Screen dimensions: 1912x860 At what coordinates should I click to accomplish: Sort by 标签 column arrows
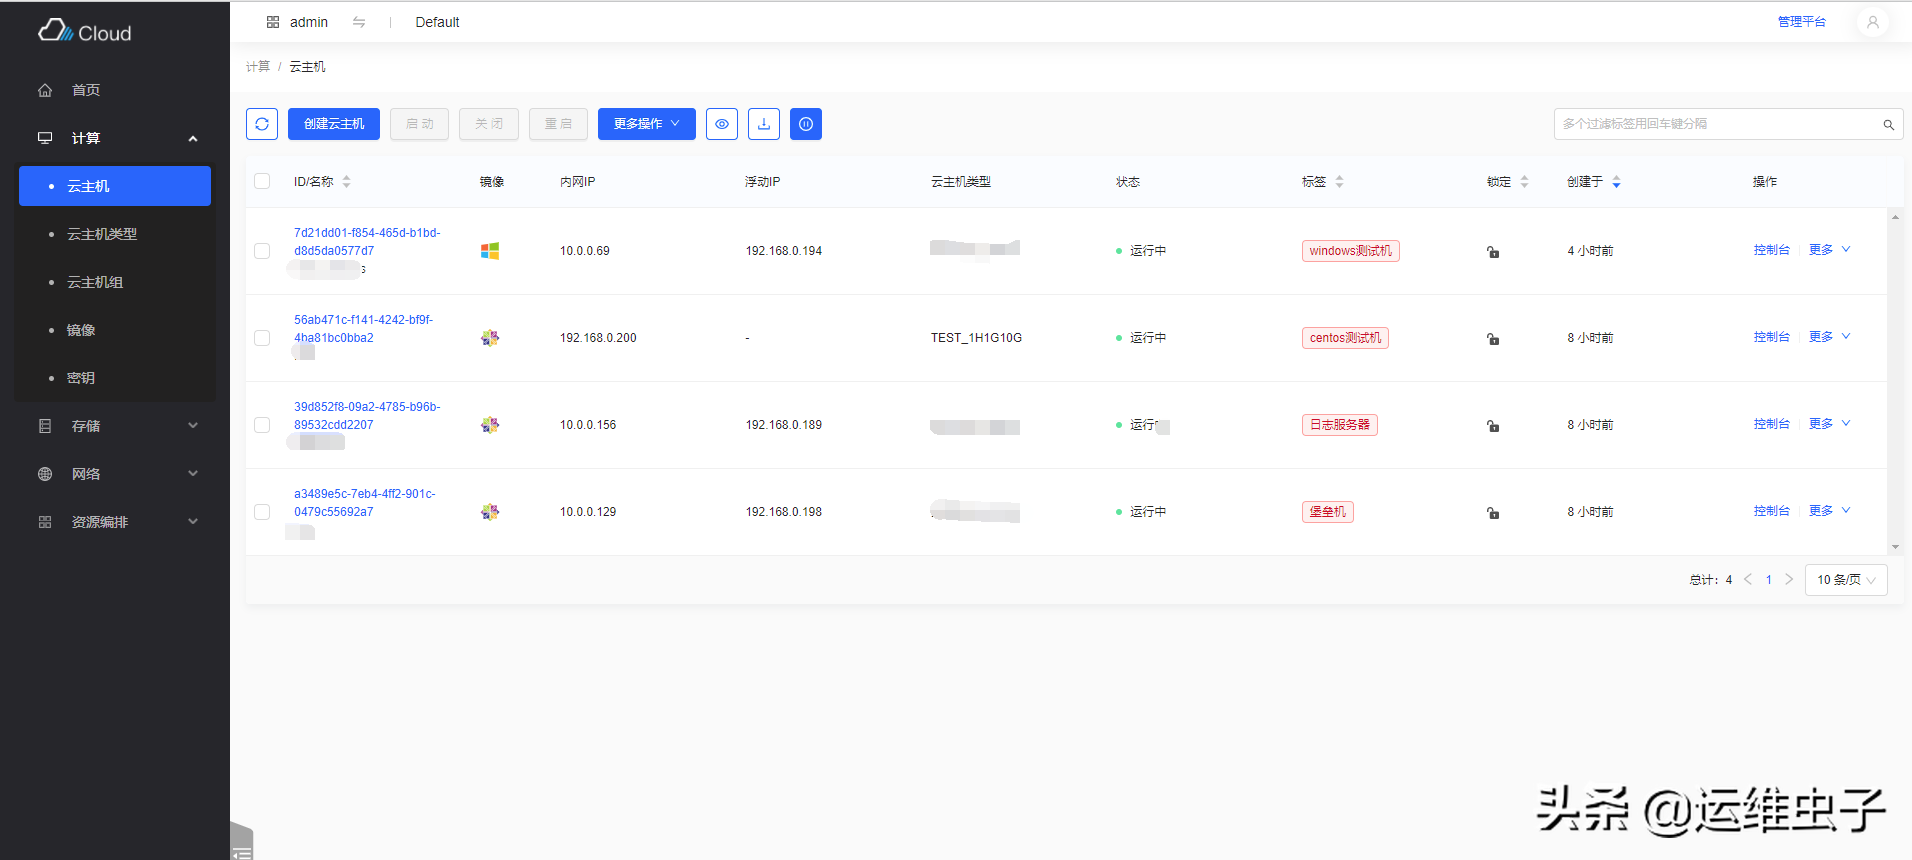[1340, 182]
